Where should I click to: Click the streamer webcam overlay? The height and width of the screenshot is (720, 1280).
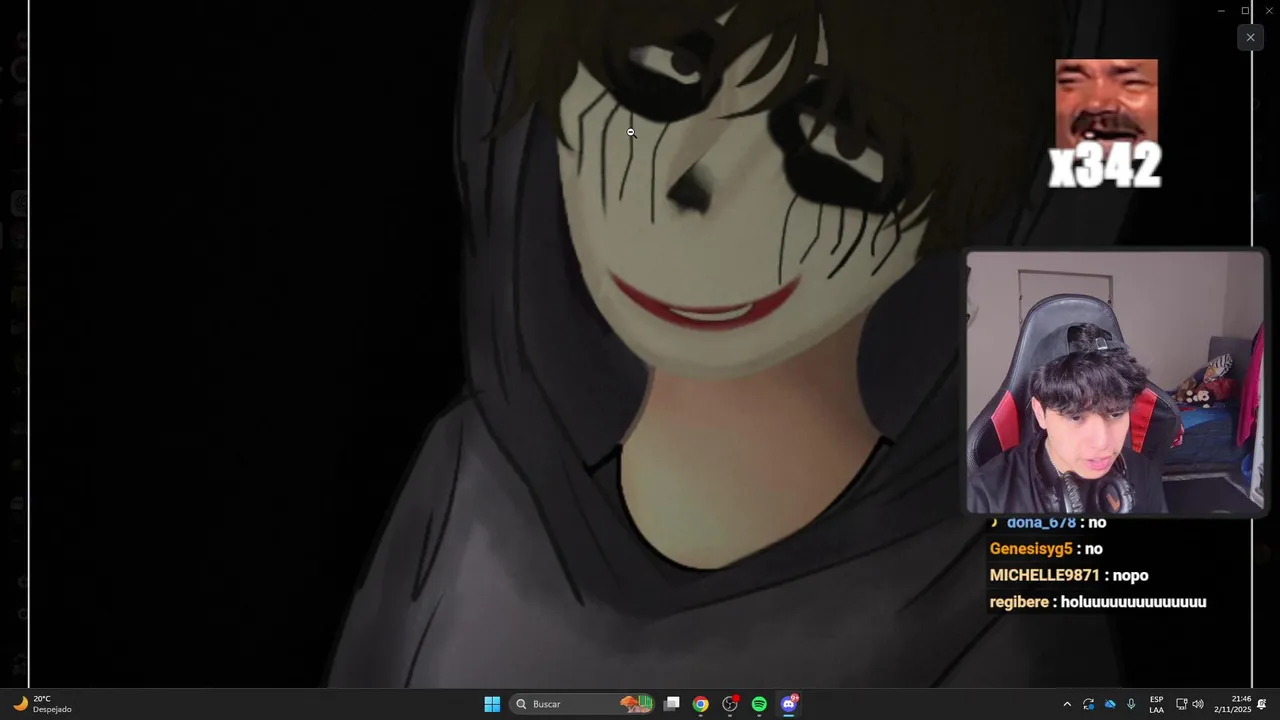coord(1115,382)
